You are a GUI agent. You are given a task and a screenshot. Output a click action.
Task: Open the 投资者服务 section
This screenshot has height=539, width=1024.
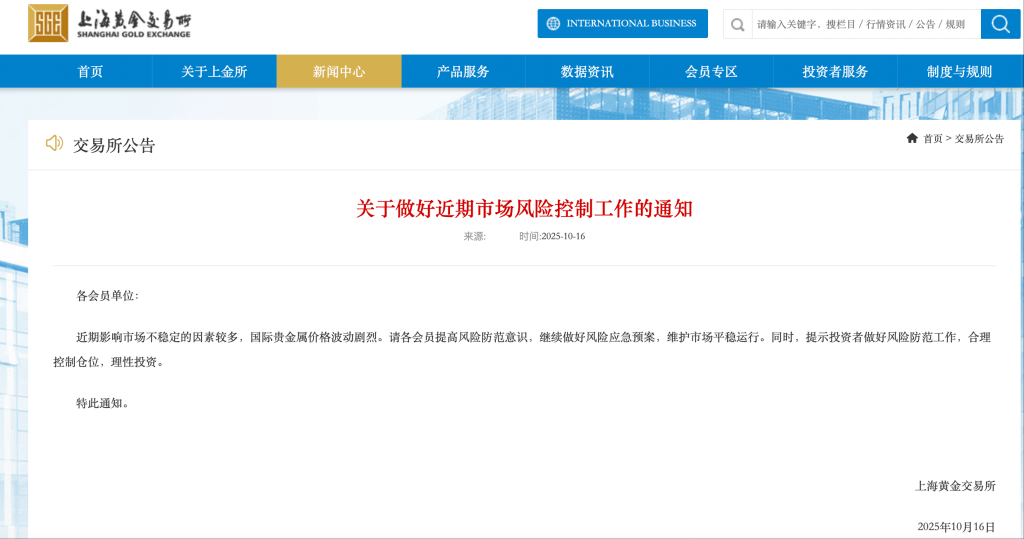(835, 71)
